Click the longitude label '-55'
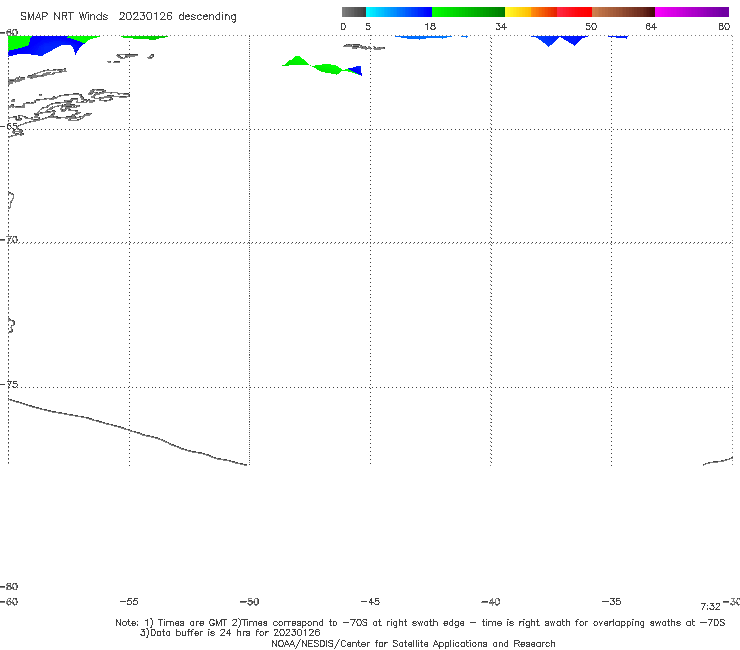The width and height of the screenshot is (740, 650). 129,601
